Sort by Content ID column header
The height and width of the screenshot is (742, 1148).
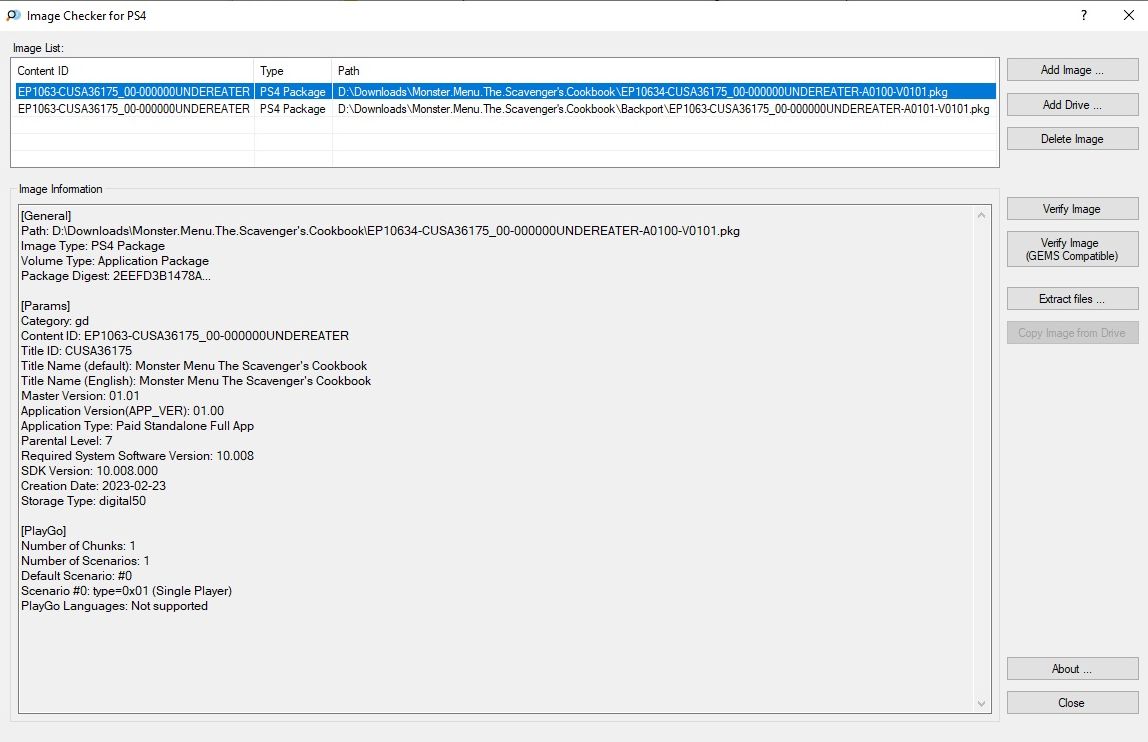[133, 71]
